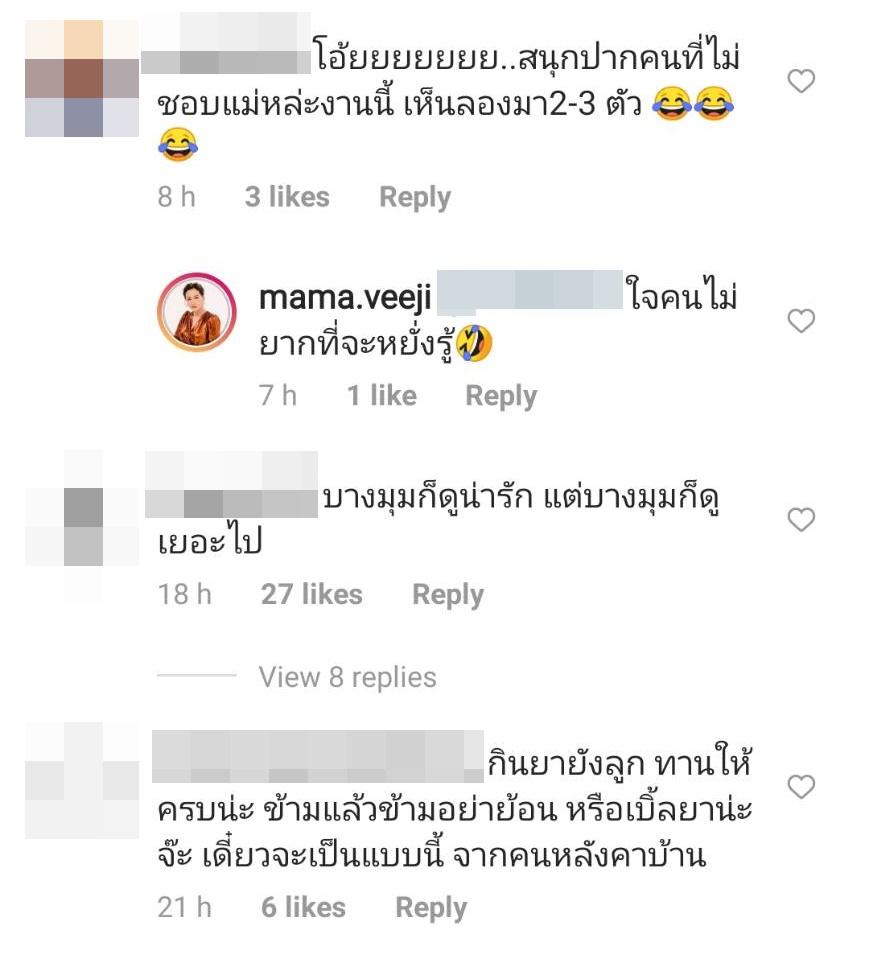Screen dimensions: 869x955
Task: Expand View 8 replies
Action: pyautogui.click(x=347, y=677)
